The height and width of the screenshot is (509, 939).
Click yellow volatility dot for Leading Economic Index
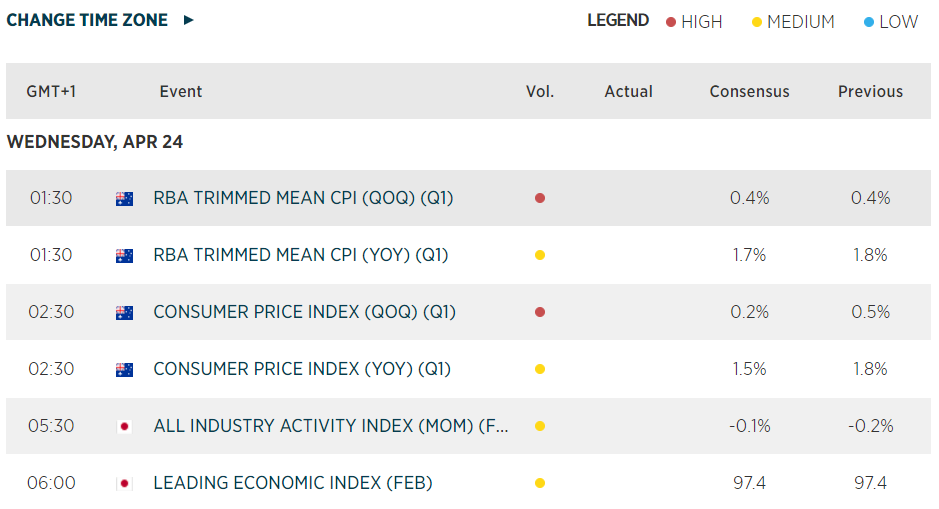[540, 483]
